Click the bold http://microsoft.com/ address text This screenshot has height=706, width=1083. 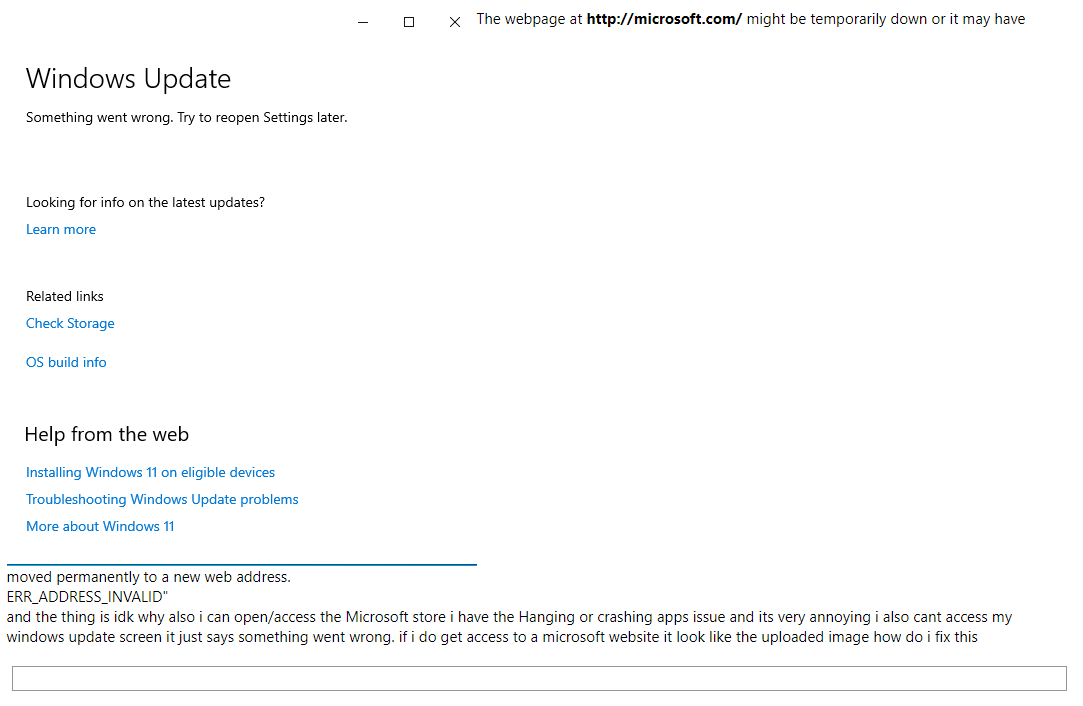coord(664,19)
